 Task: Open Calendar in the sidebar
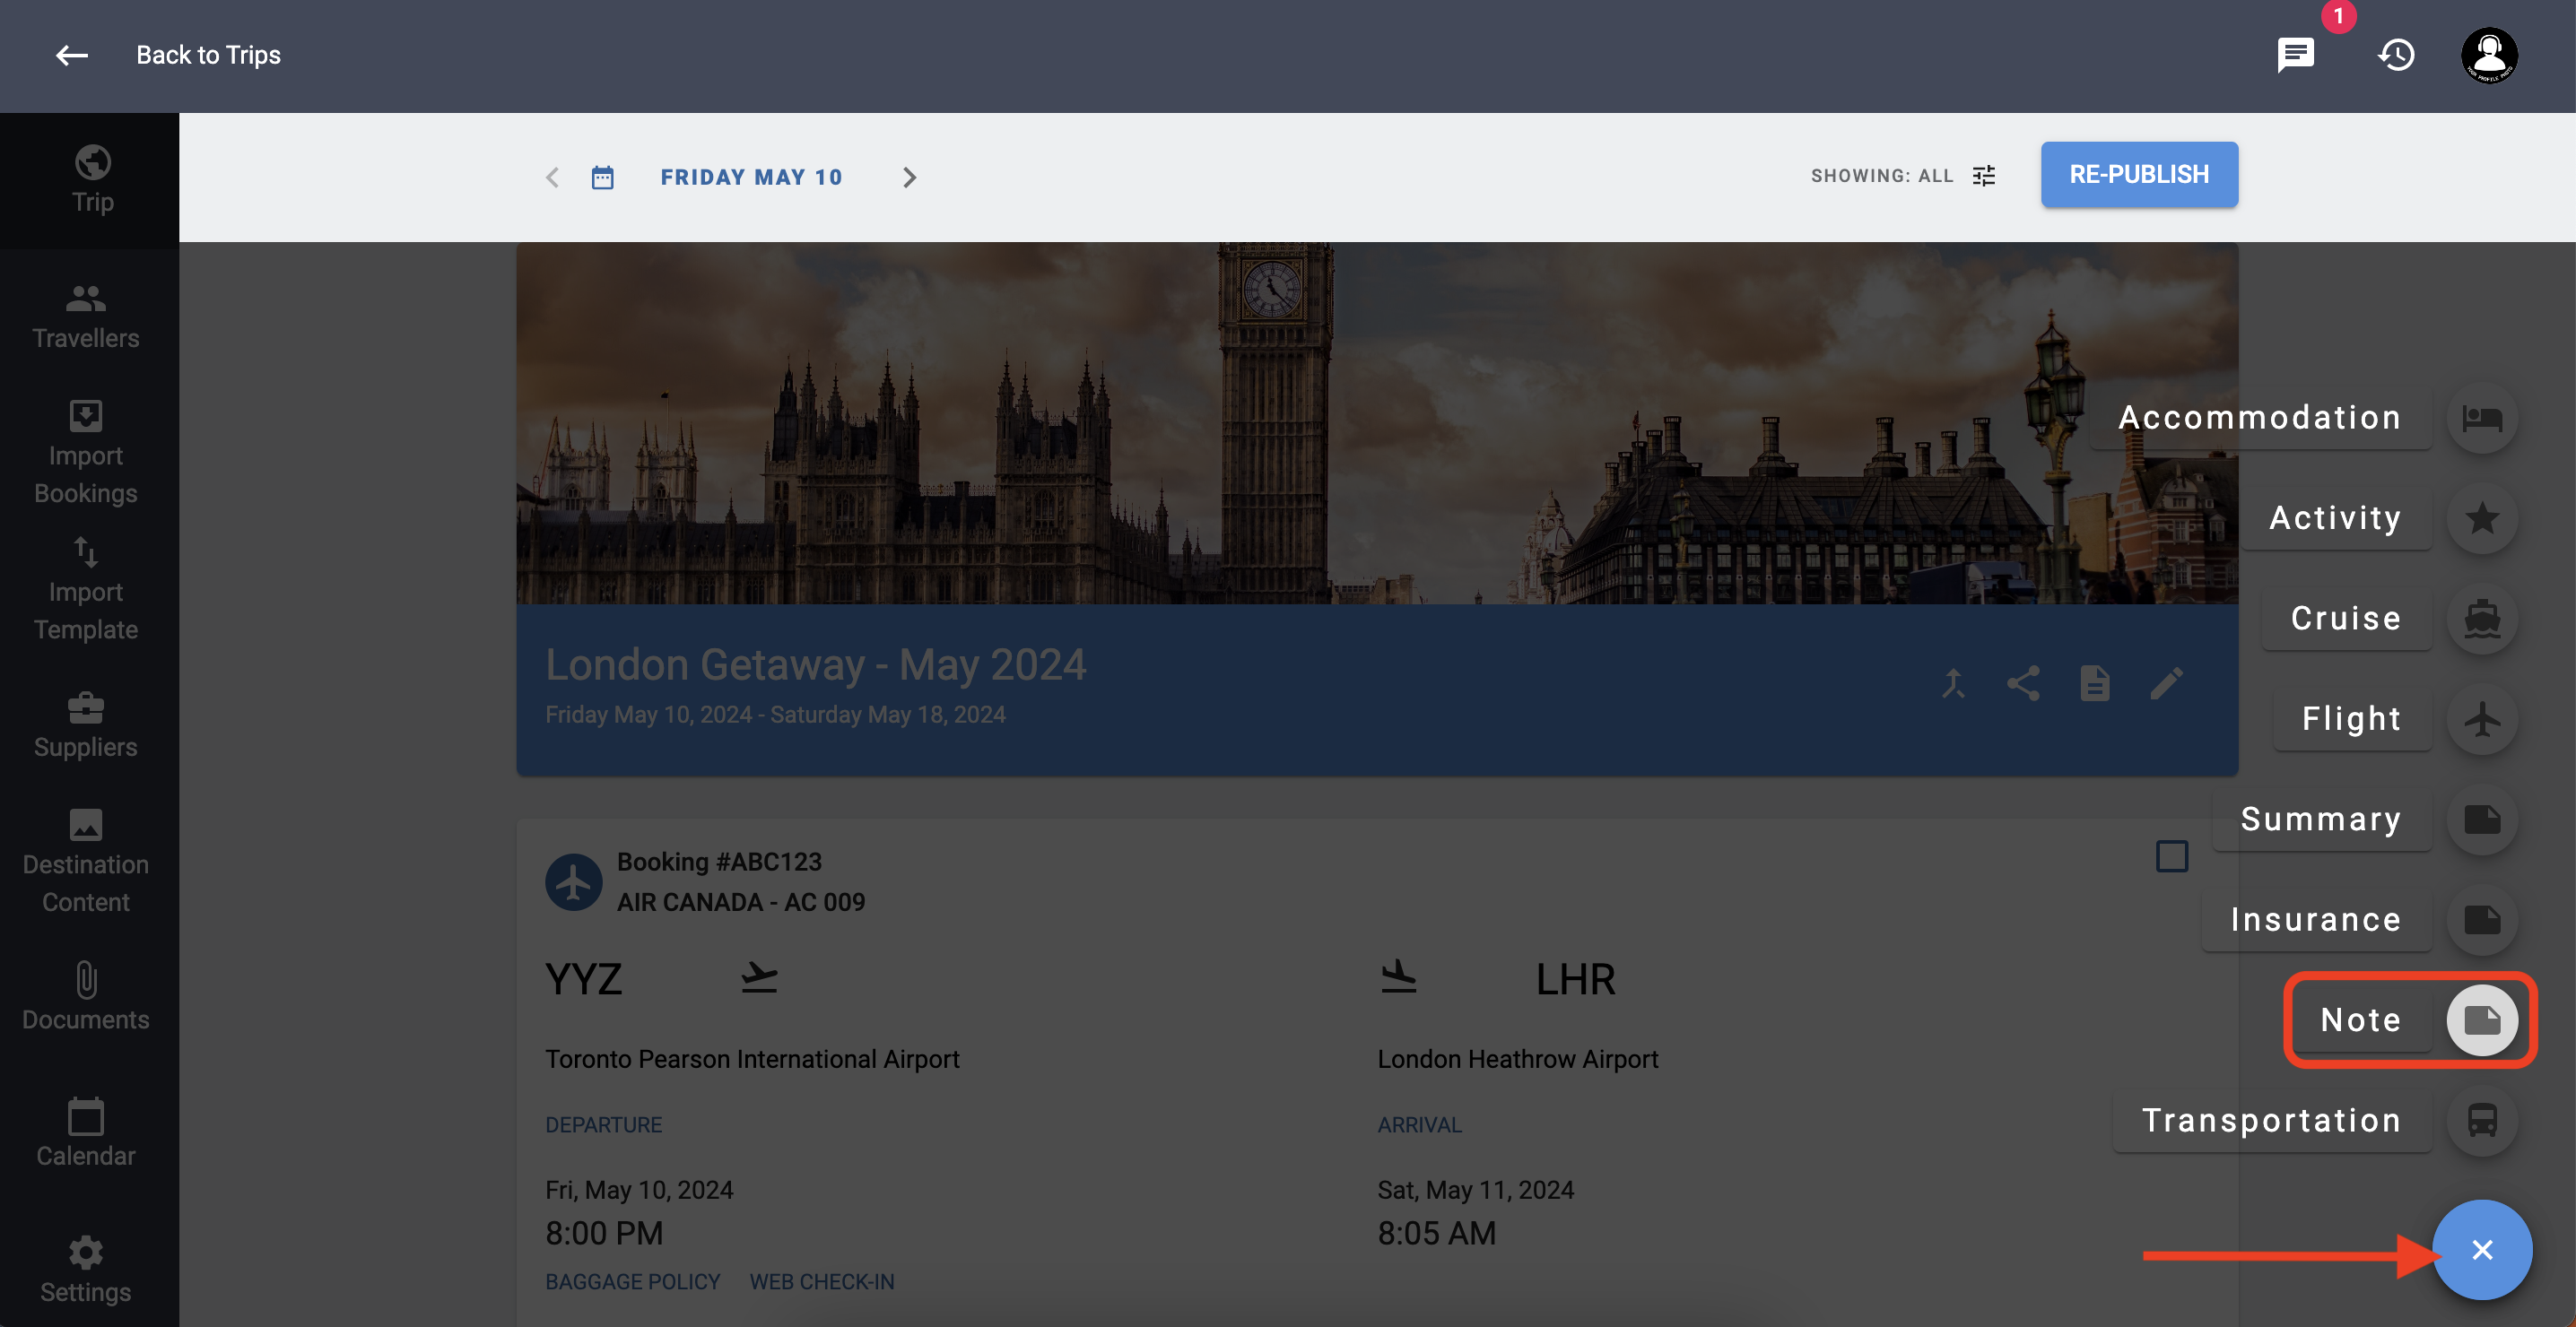(x=86, y=1134)
